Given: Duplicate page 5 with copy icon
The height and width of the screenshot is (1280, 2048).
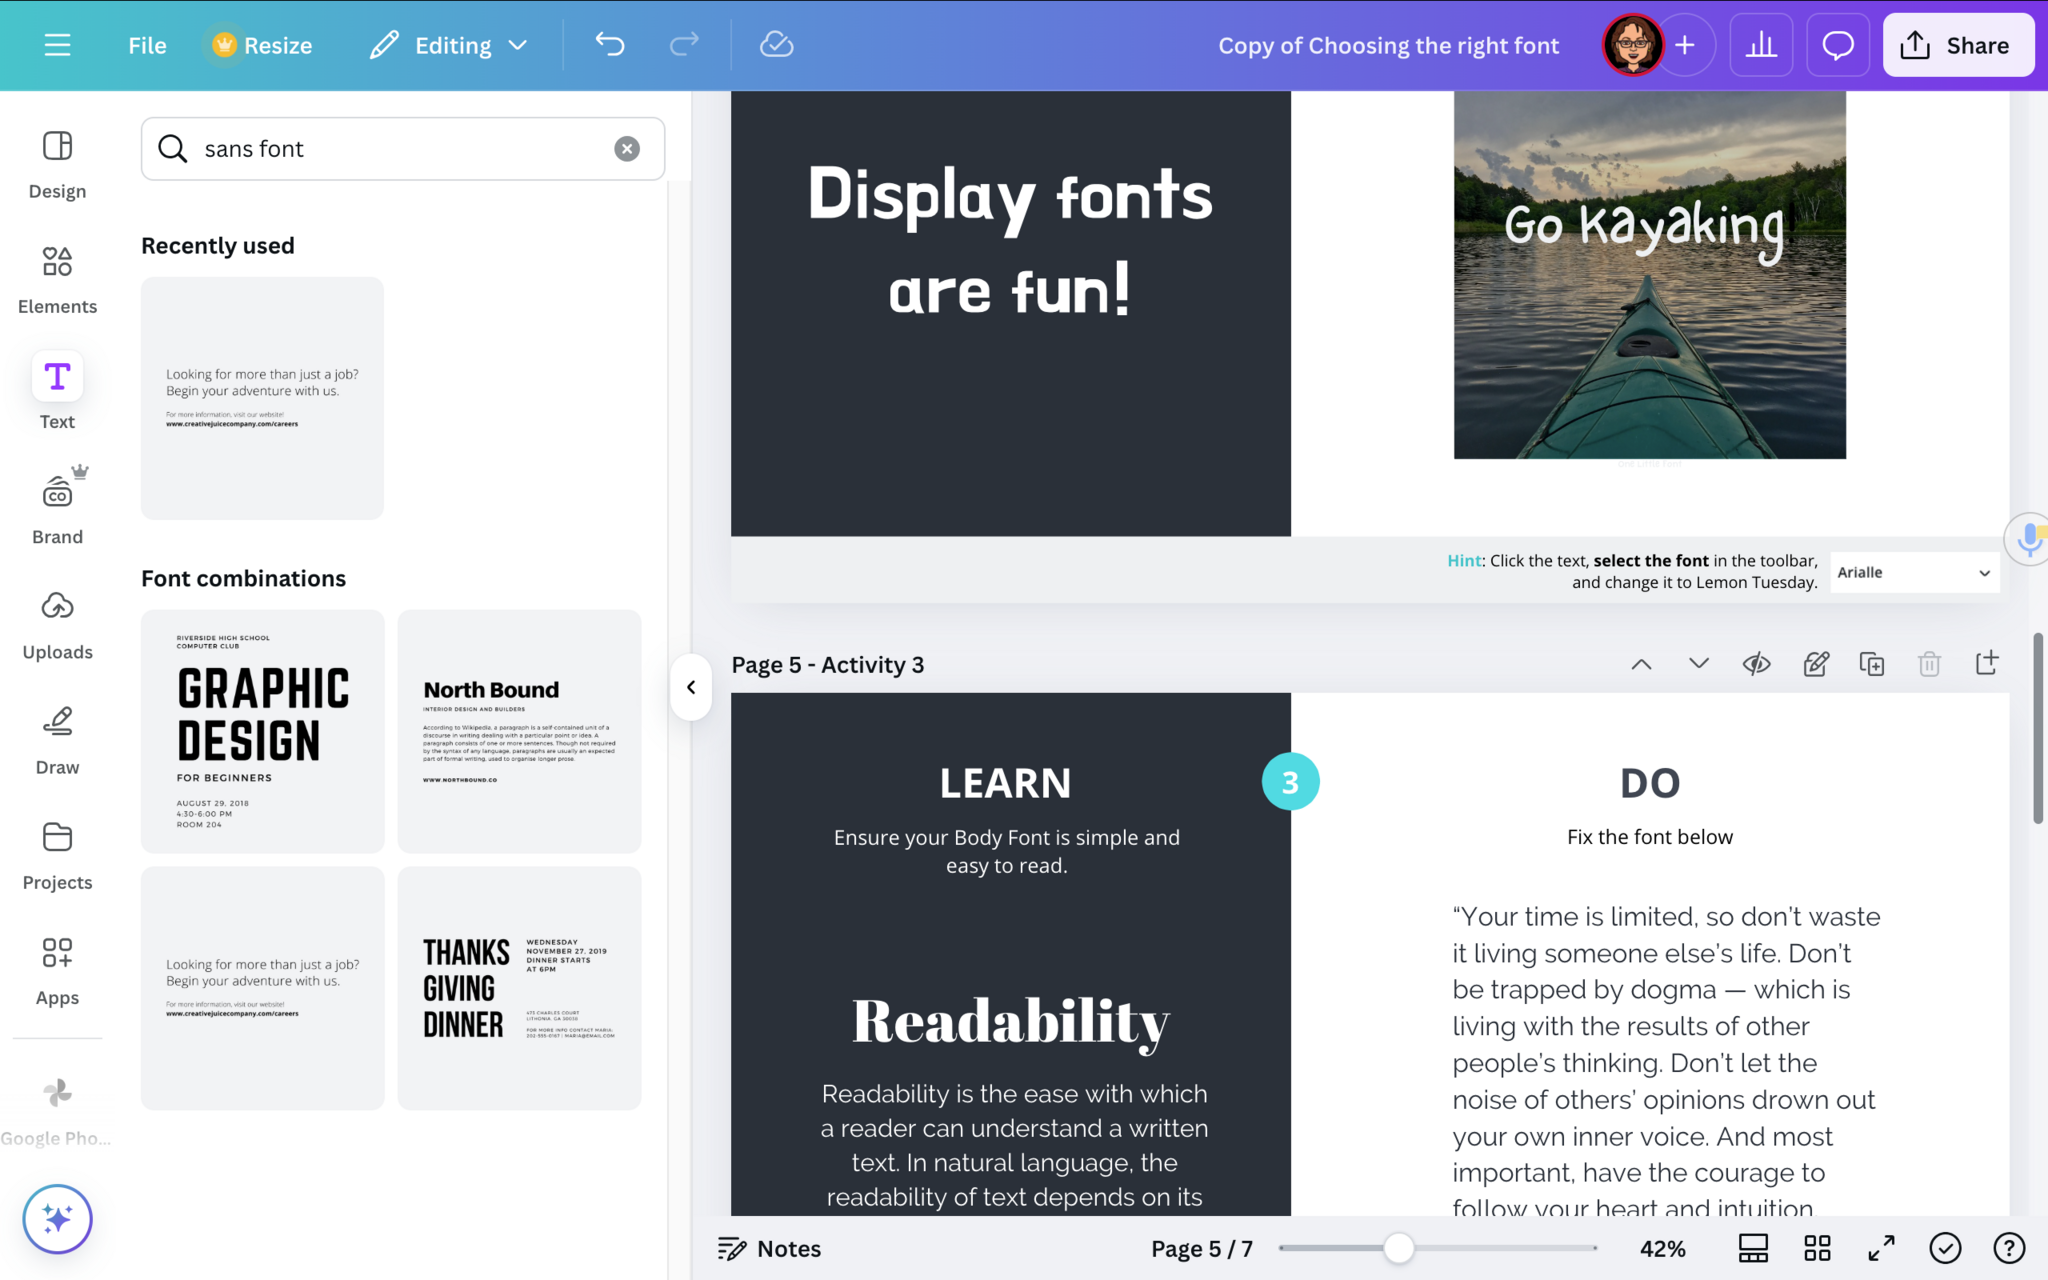Looking at the screenshot, I should 1871,664.
